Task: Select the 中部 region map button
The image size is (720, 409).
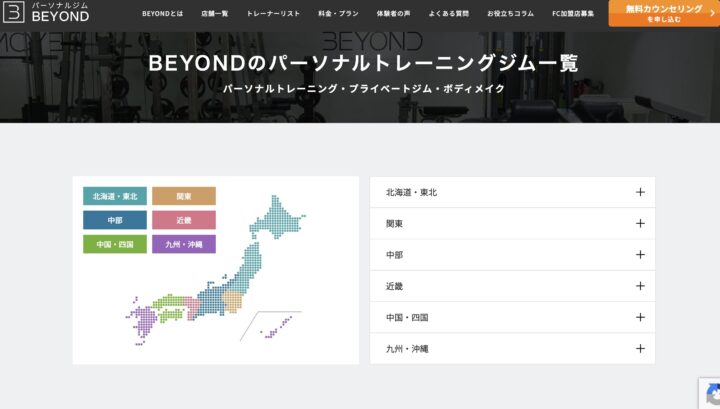Action: (115, 220)
